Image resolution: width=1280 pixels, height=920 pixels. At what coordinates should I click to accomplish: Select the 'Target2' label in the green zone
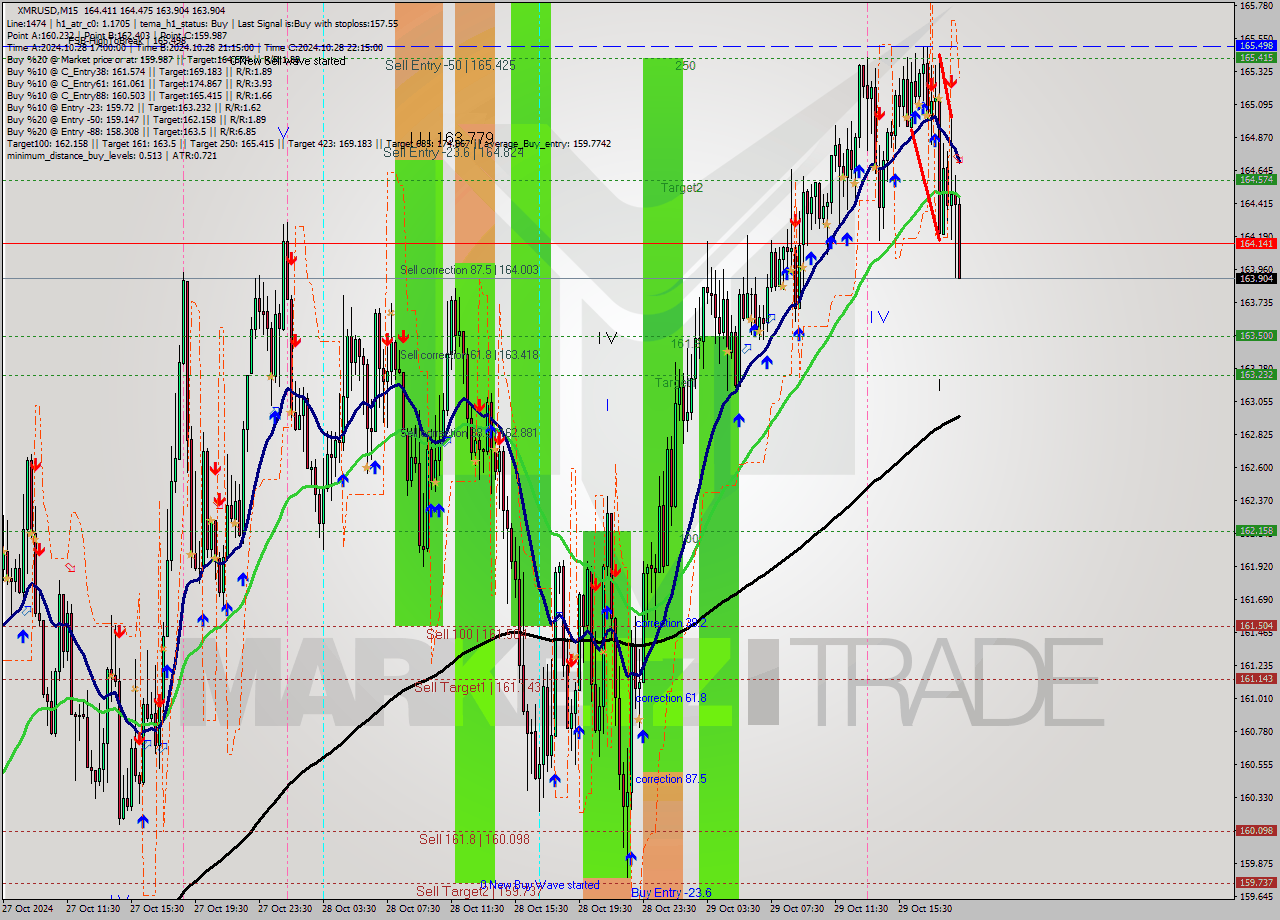(681, 188)
